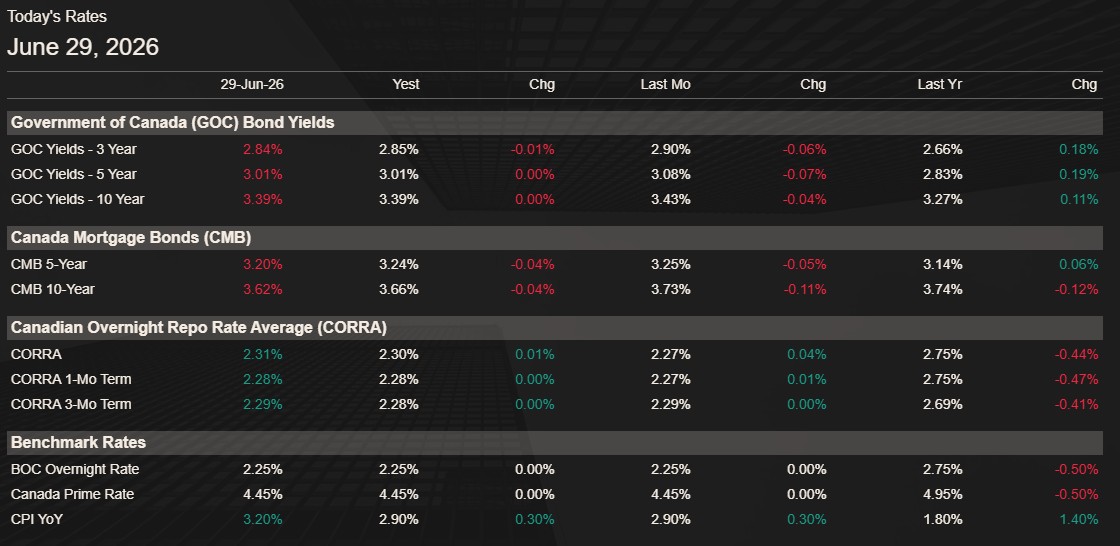Select the Yest column header
This screenshot has width=1120, height=546.
406,84
